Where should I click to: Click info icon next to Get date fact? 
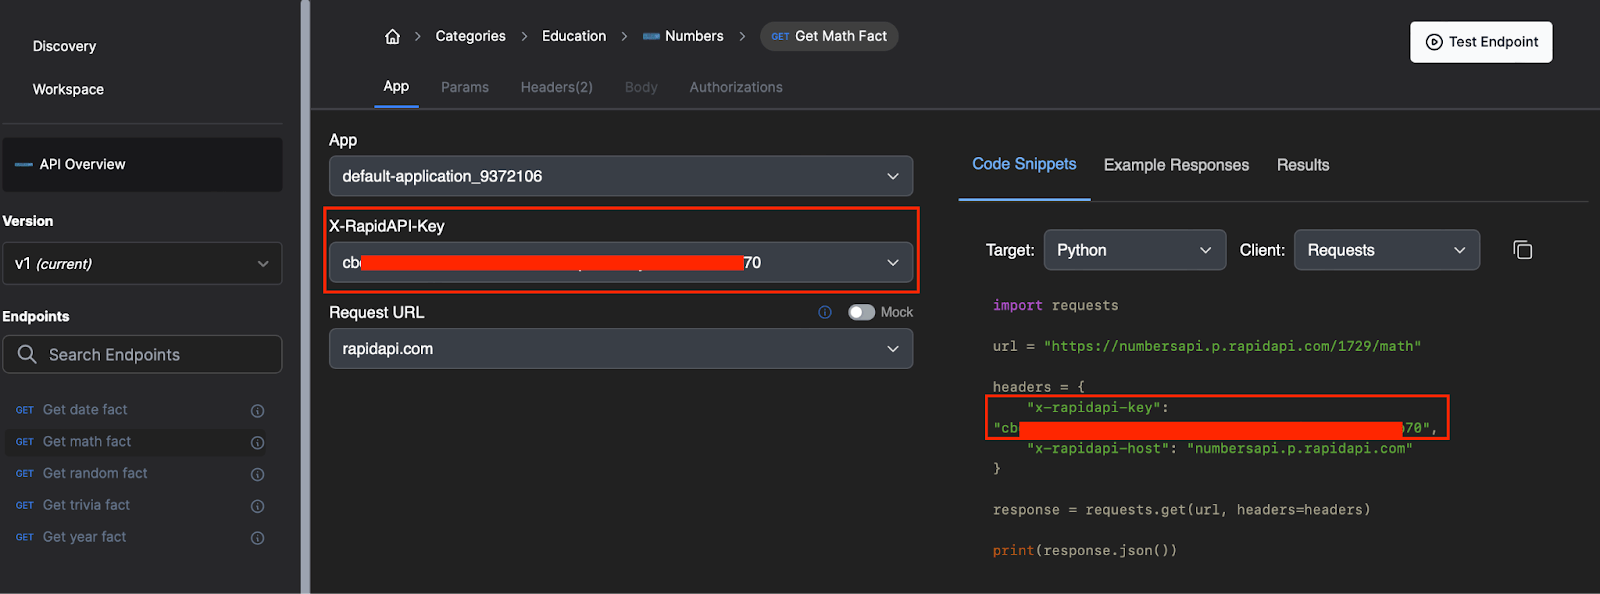pos(257,411)
